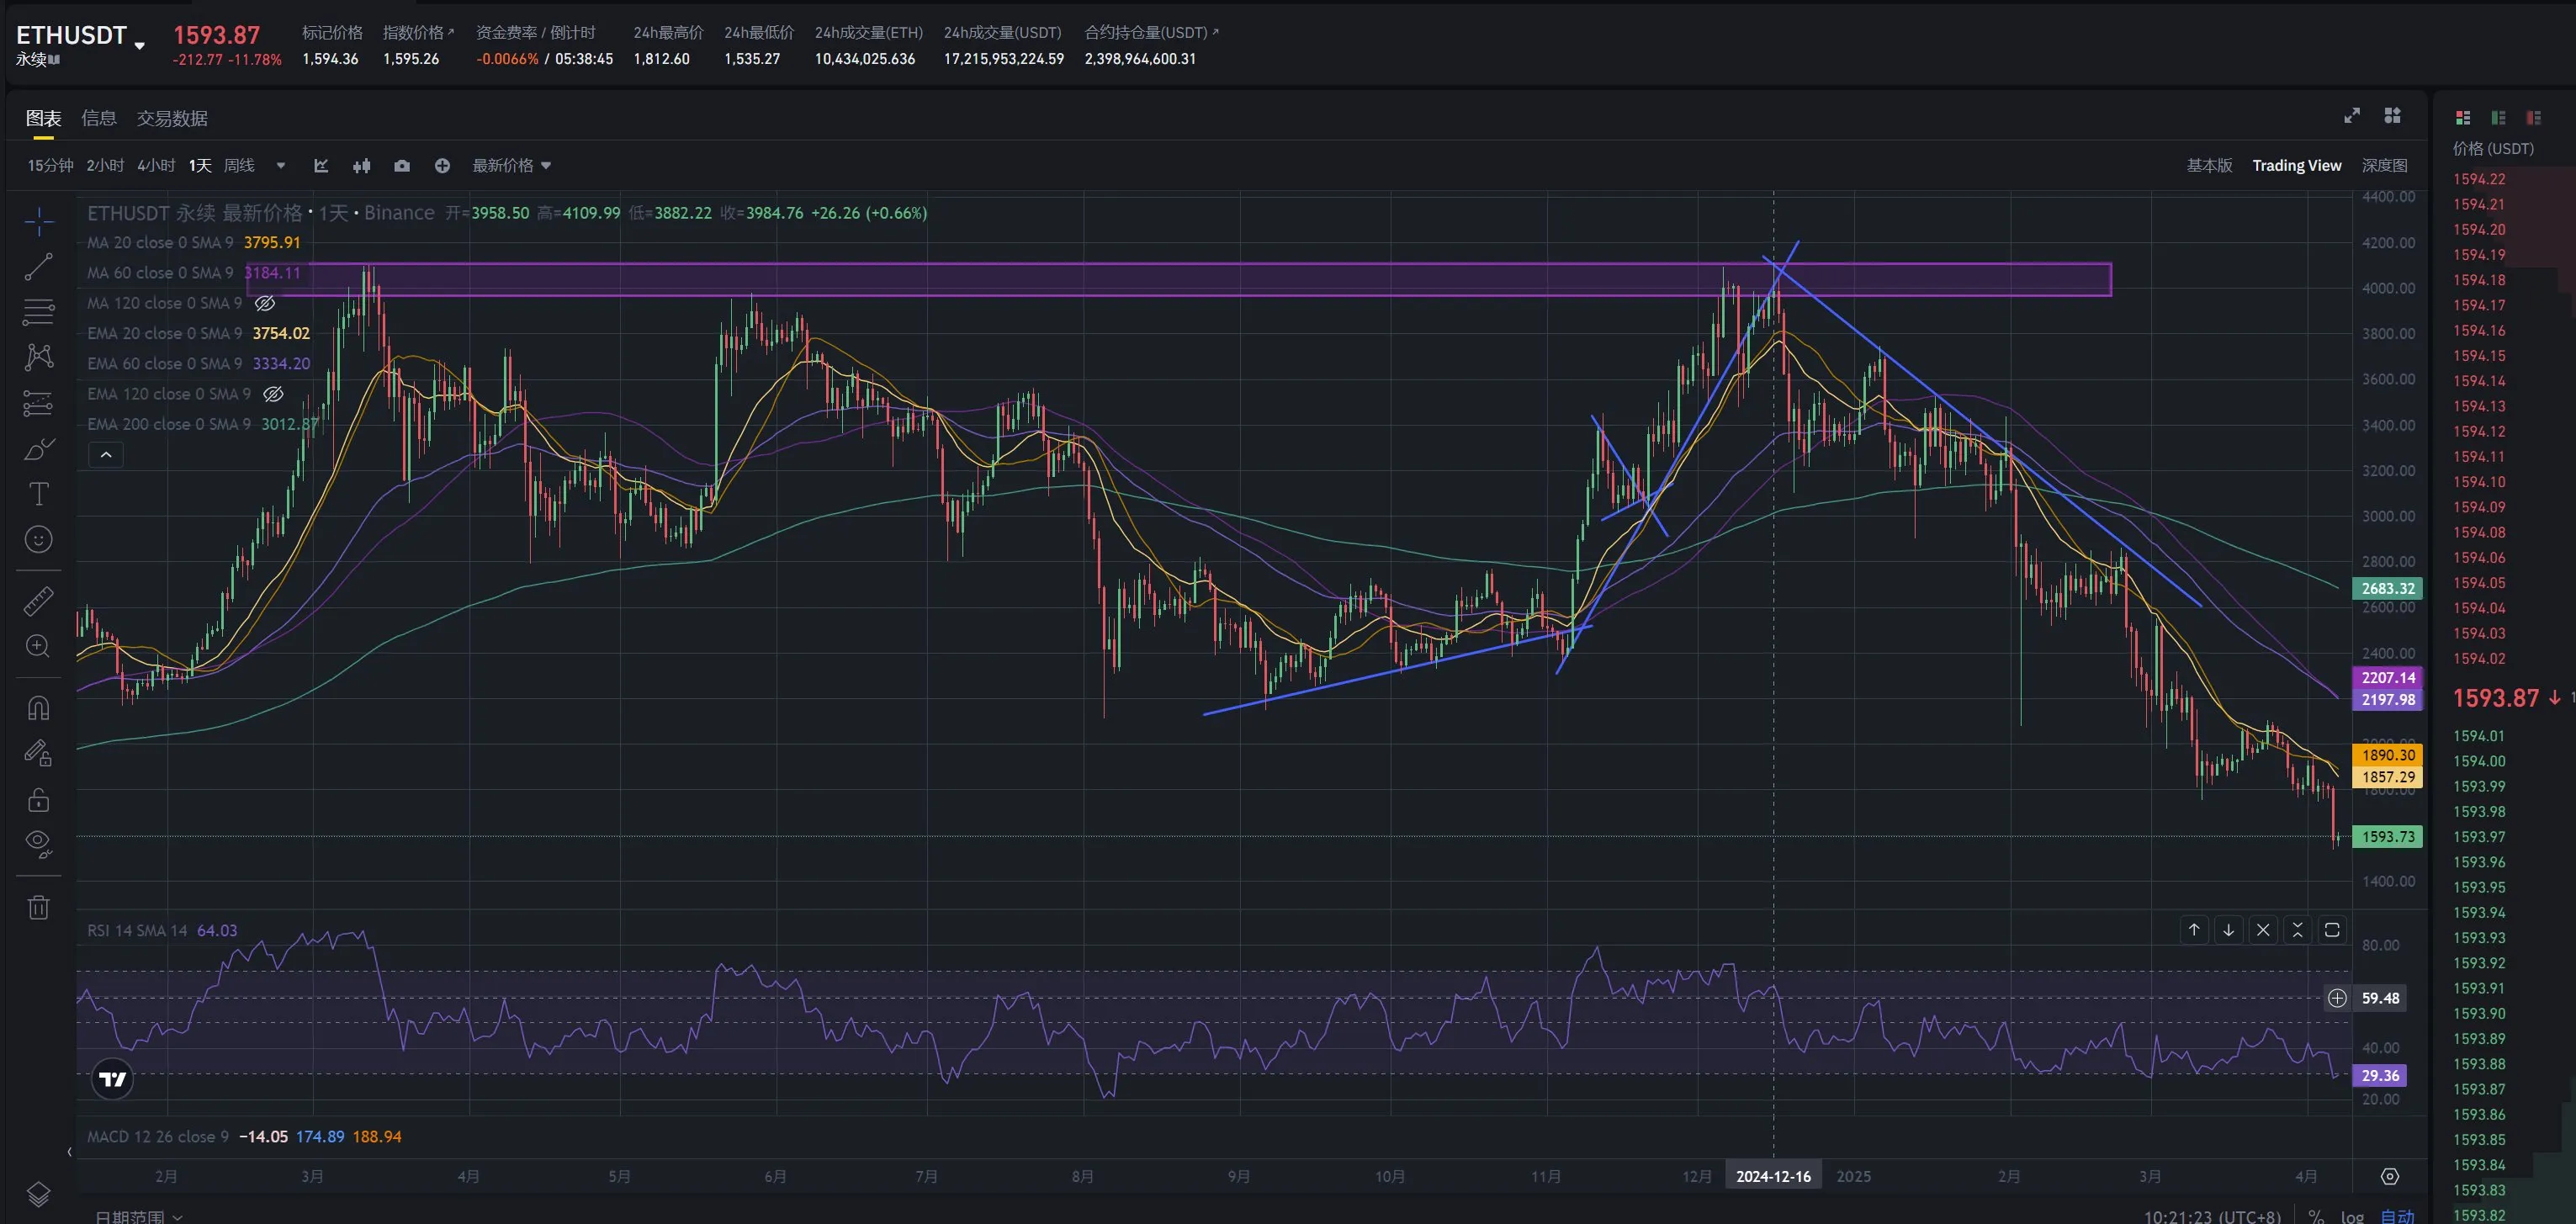Switch to the 信息 tab

click(98, 118)
